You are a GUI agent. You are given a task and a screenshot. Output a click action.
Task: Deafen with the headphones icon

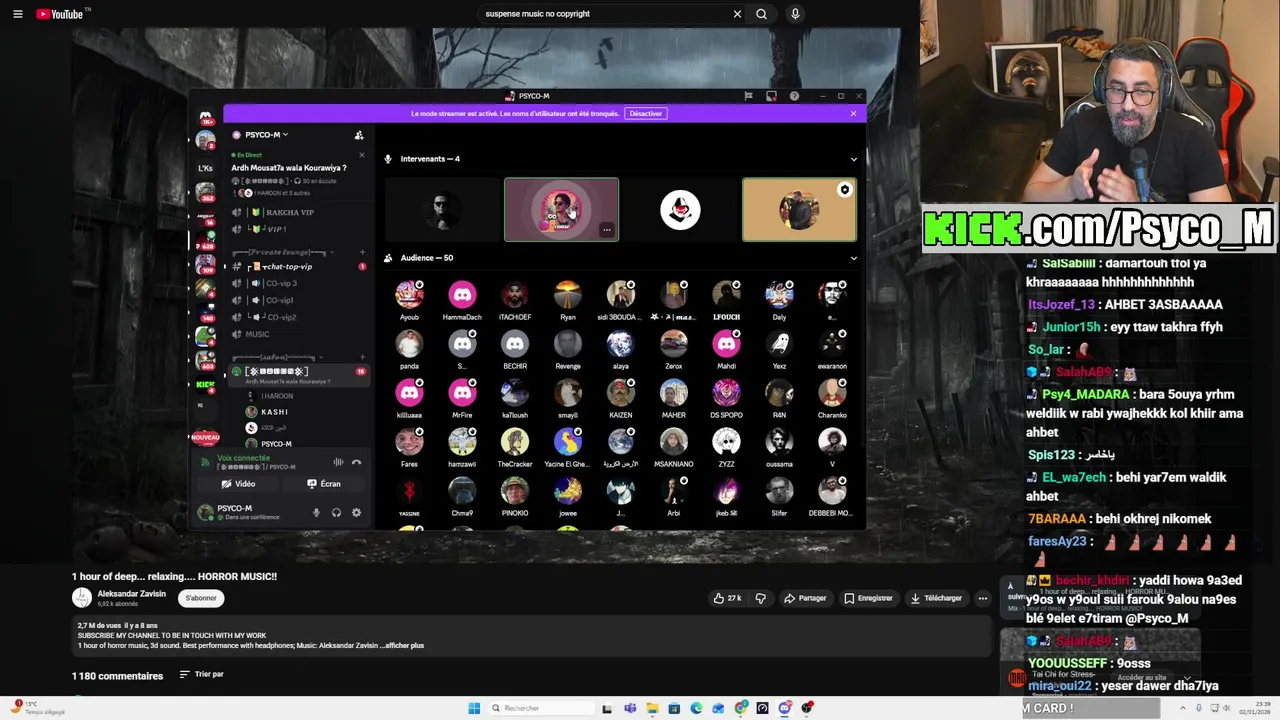click(336, 513)
